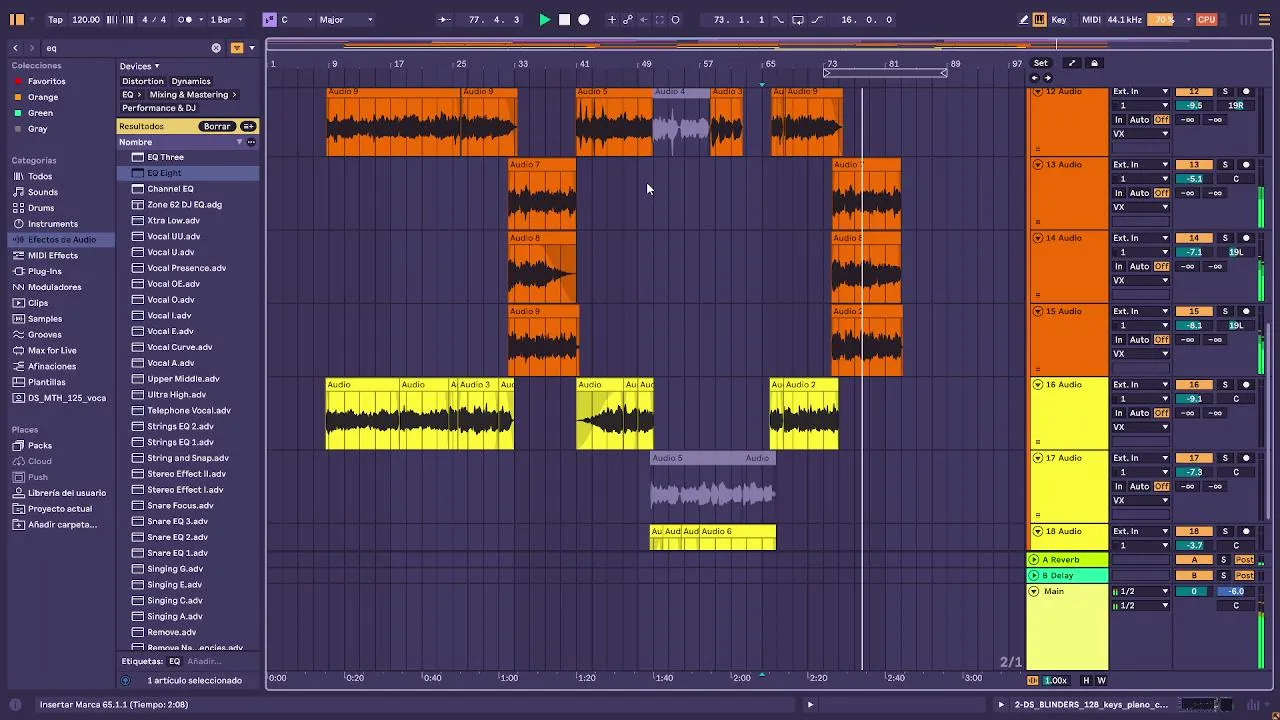Jump to previous locator arrow
The image size is (1280, 720).
pyautogui.click(x=1035, y=77)
